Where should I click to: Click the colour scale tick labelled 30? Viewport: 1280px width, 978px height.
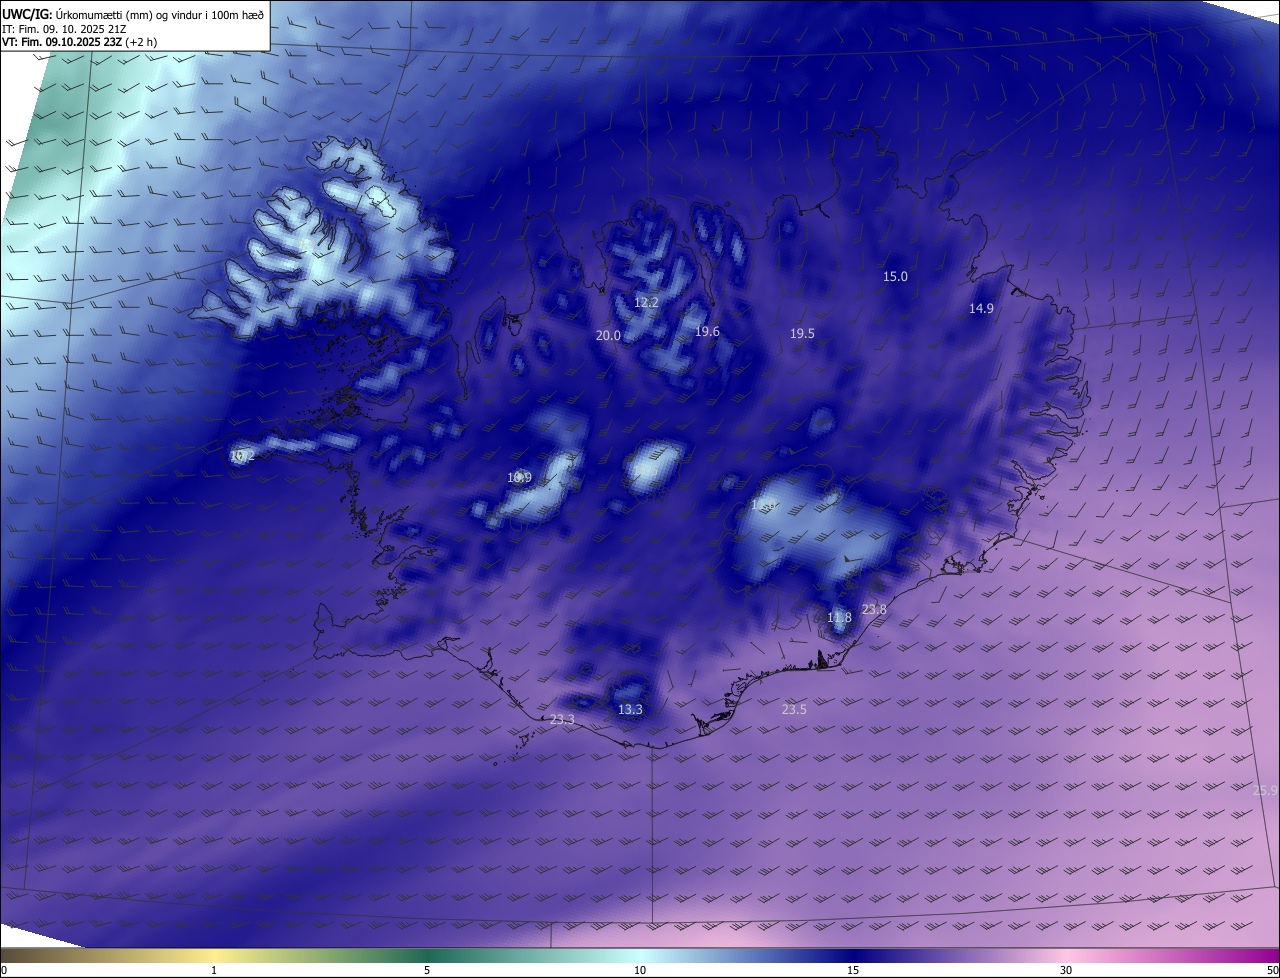(x=1066, y=970)
